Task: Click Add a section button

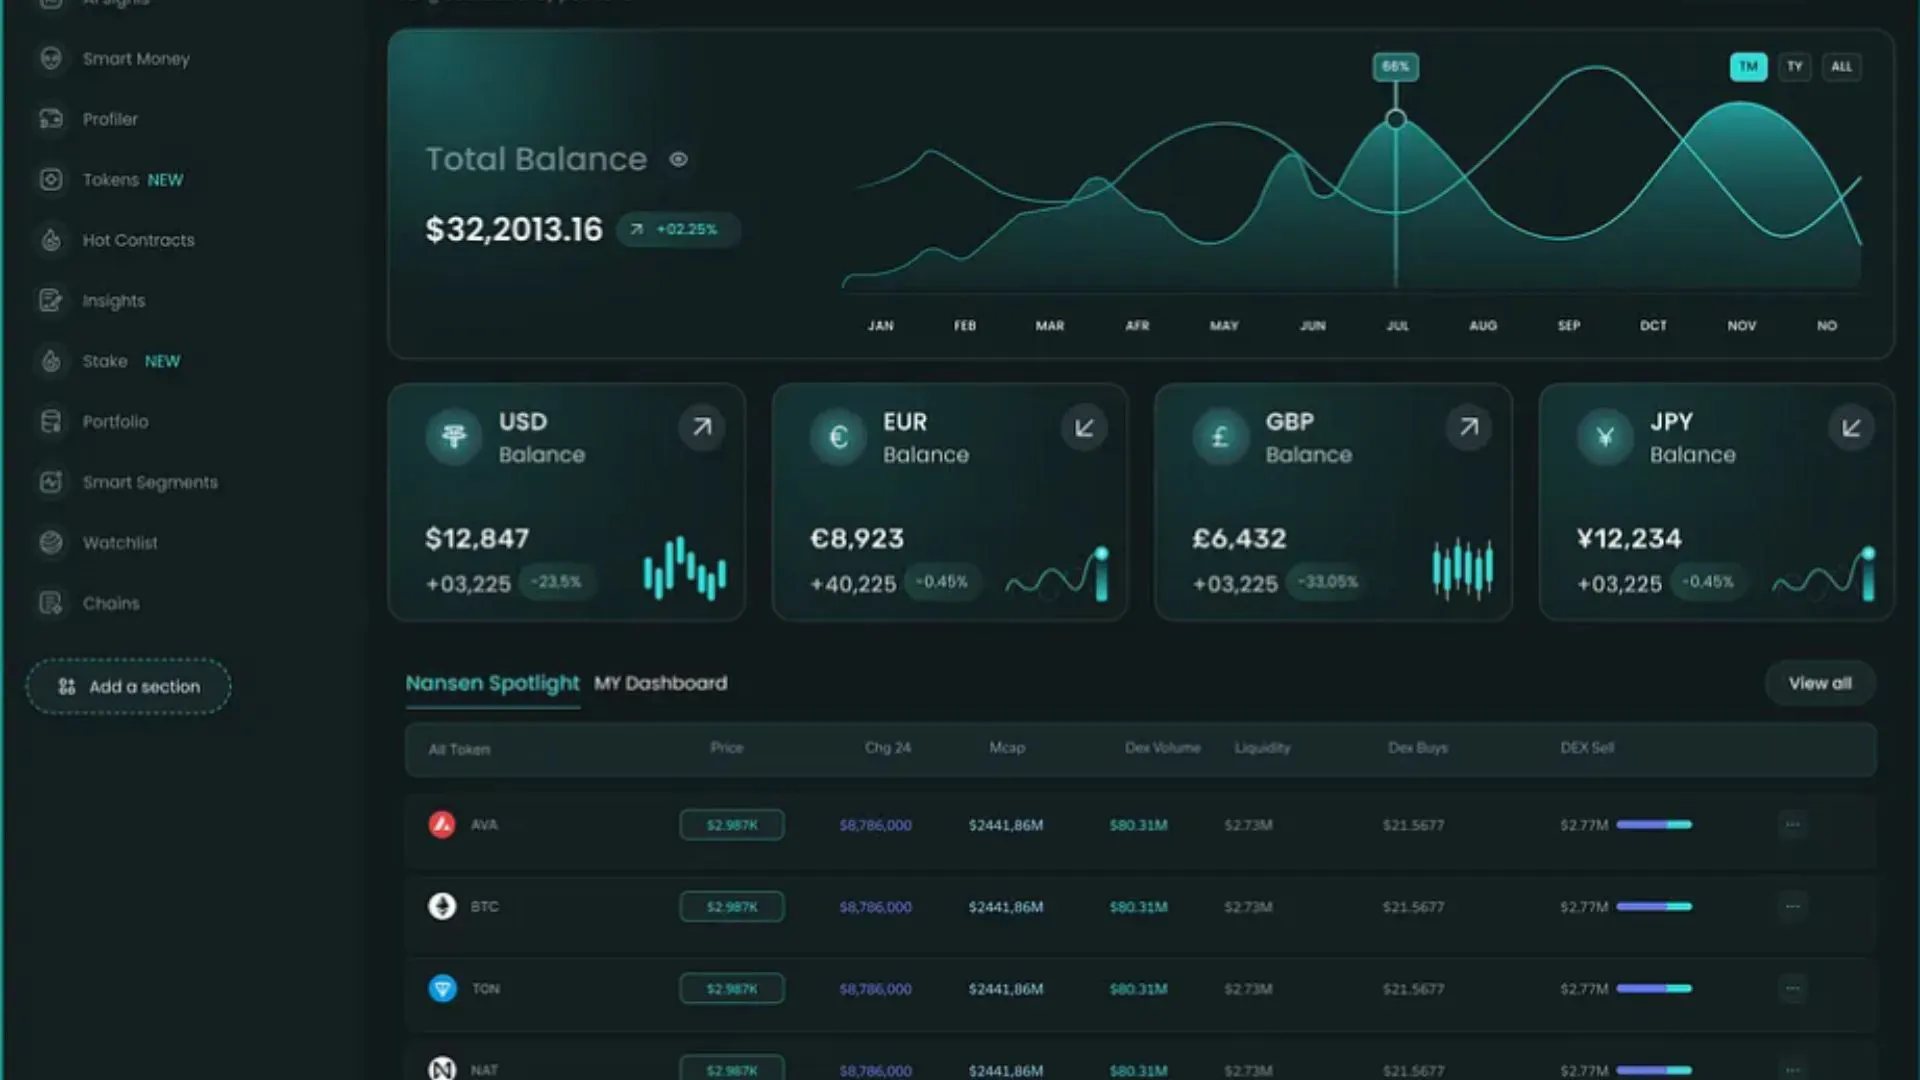Action: click(x=128, y=686)
